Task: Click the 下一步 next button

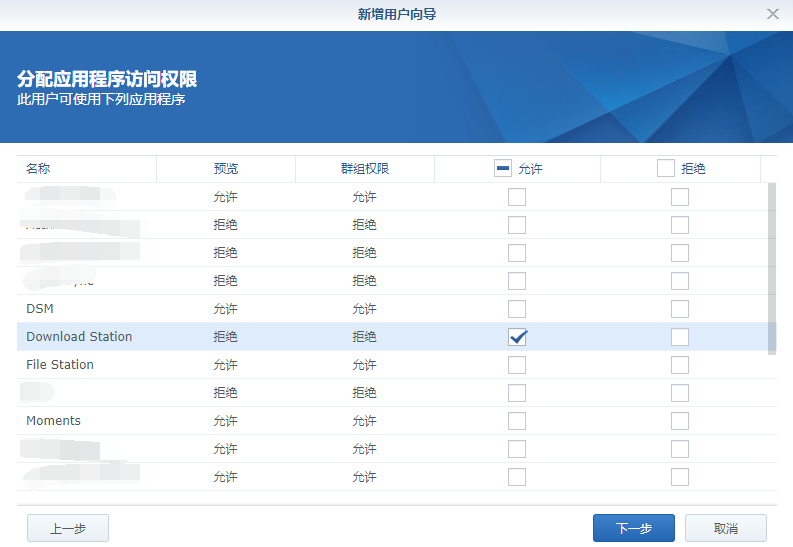Action: [x=634, y=528]
